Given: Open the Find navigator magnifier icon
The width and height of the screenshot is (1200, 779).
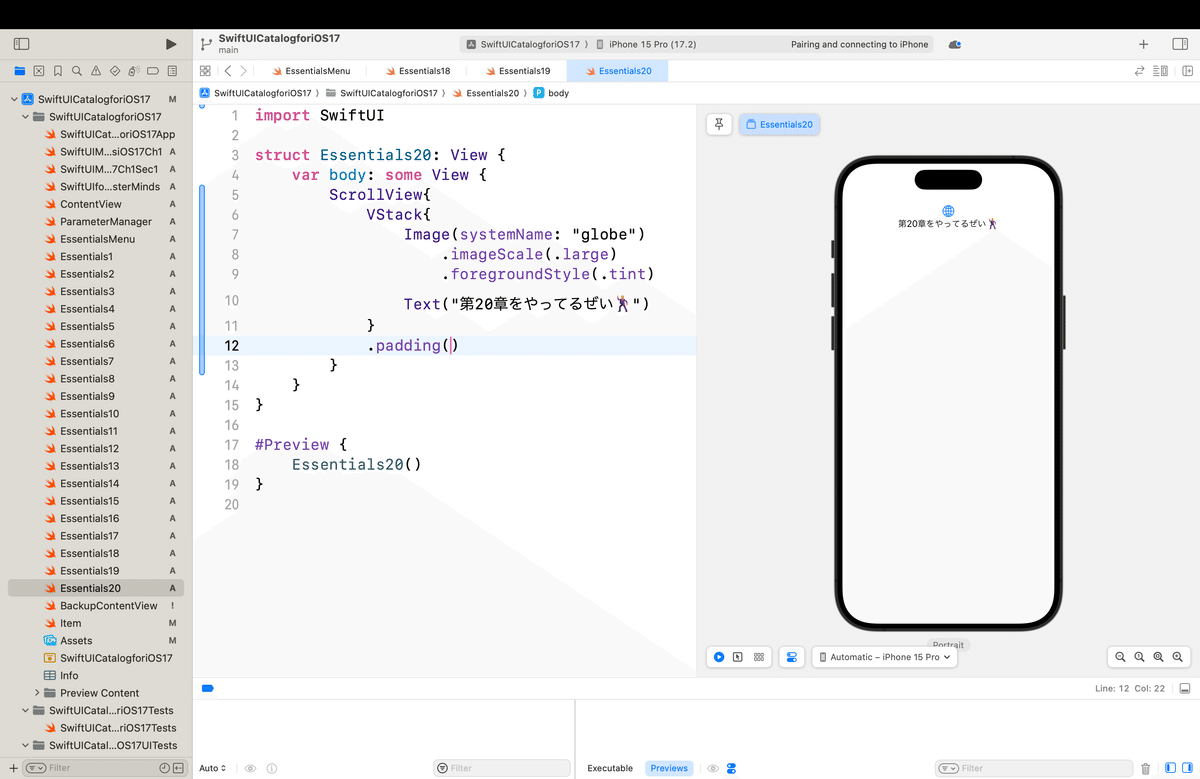Looking at the screenshot, I should pyautogui.click(x=77, y=71).
